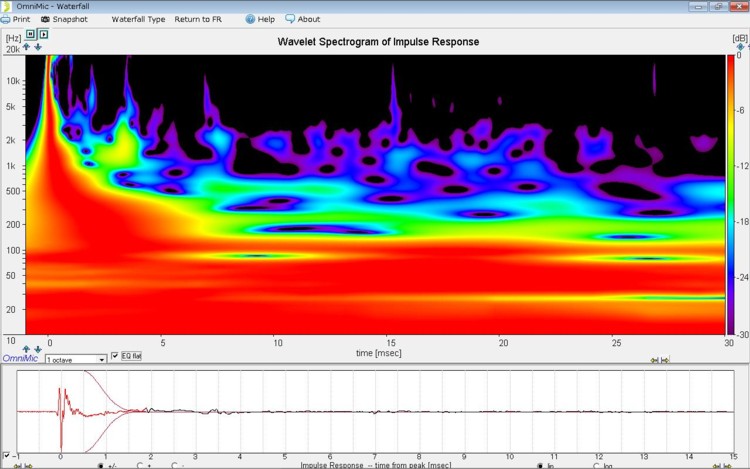750x469 pixels.
Task: Select the log scale radio button
Action: (x=596, y=465)
